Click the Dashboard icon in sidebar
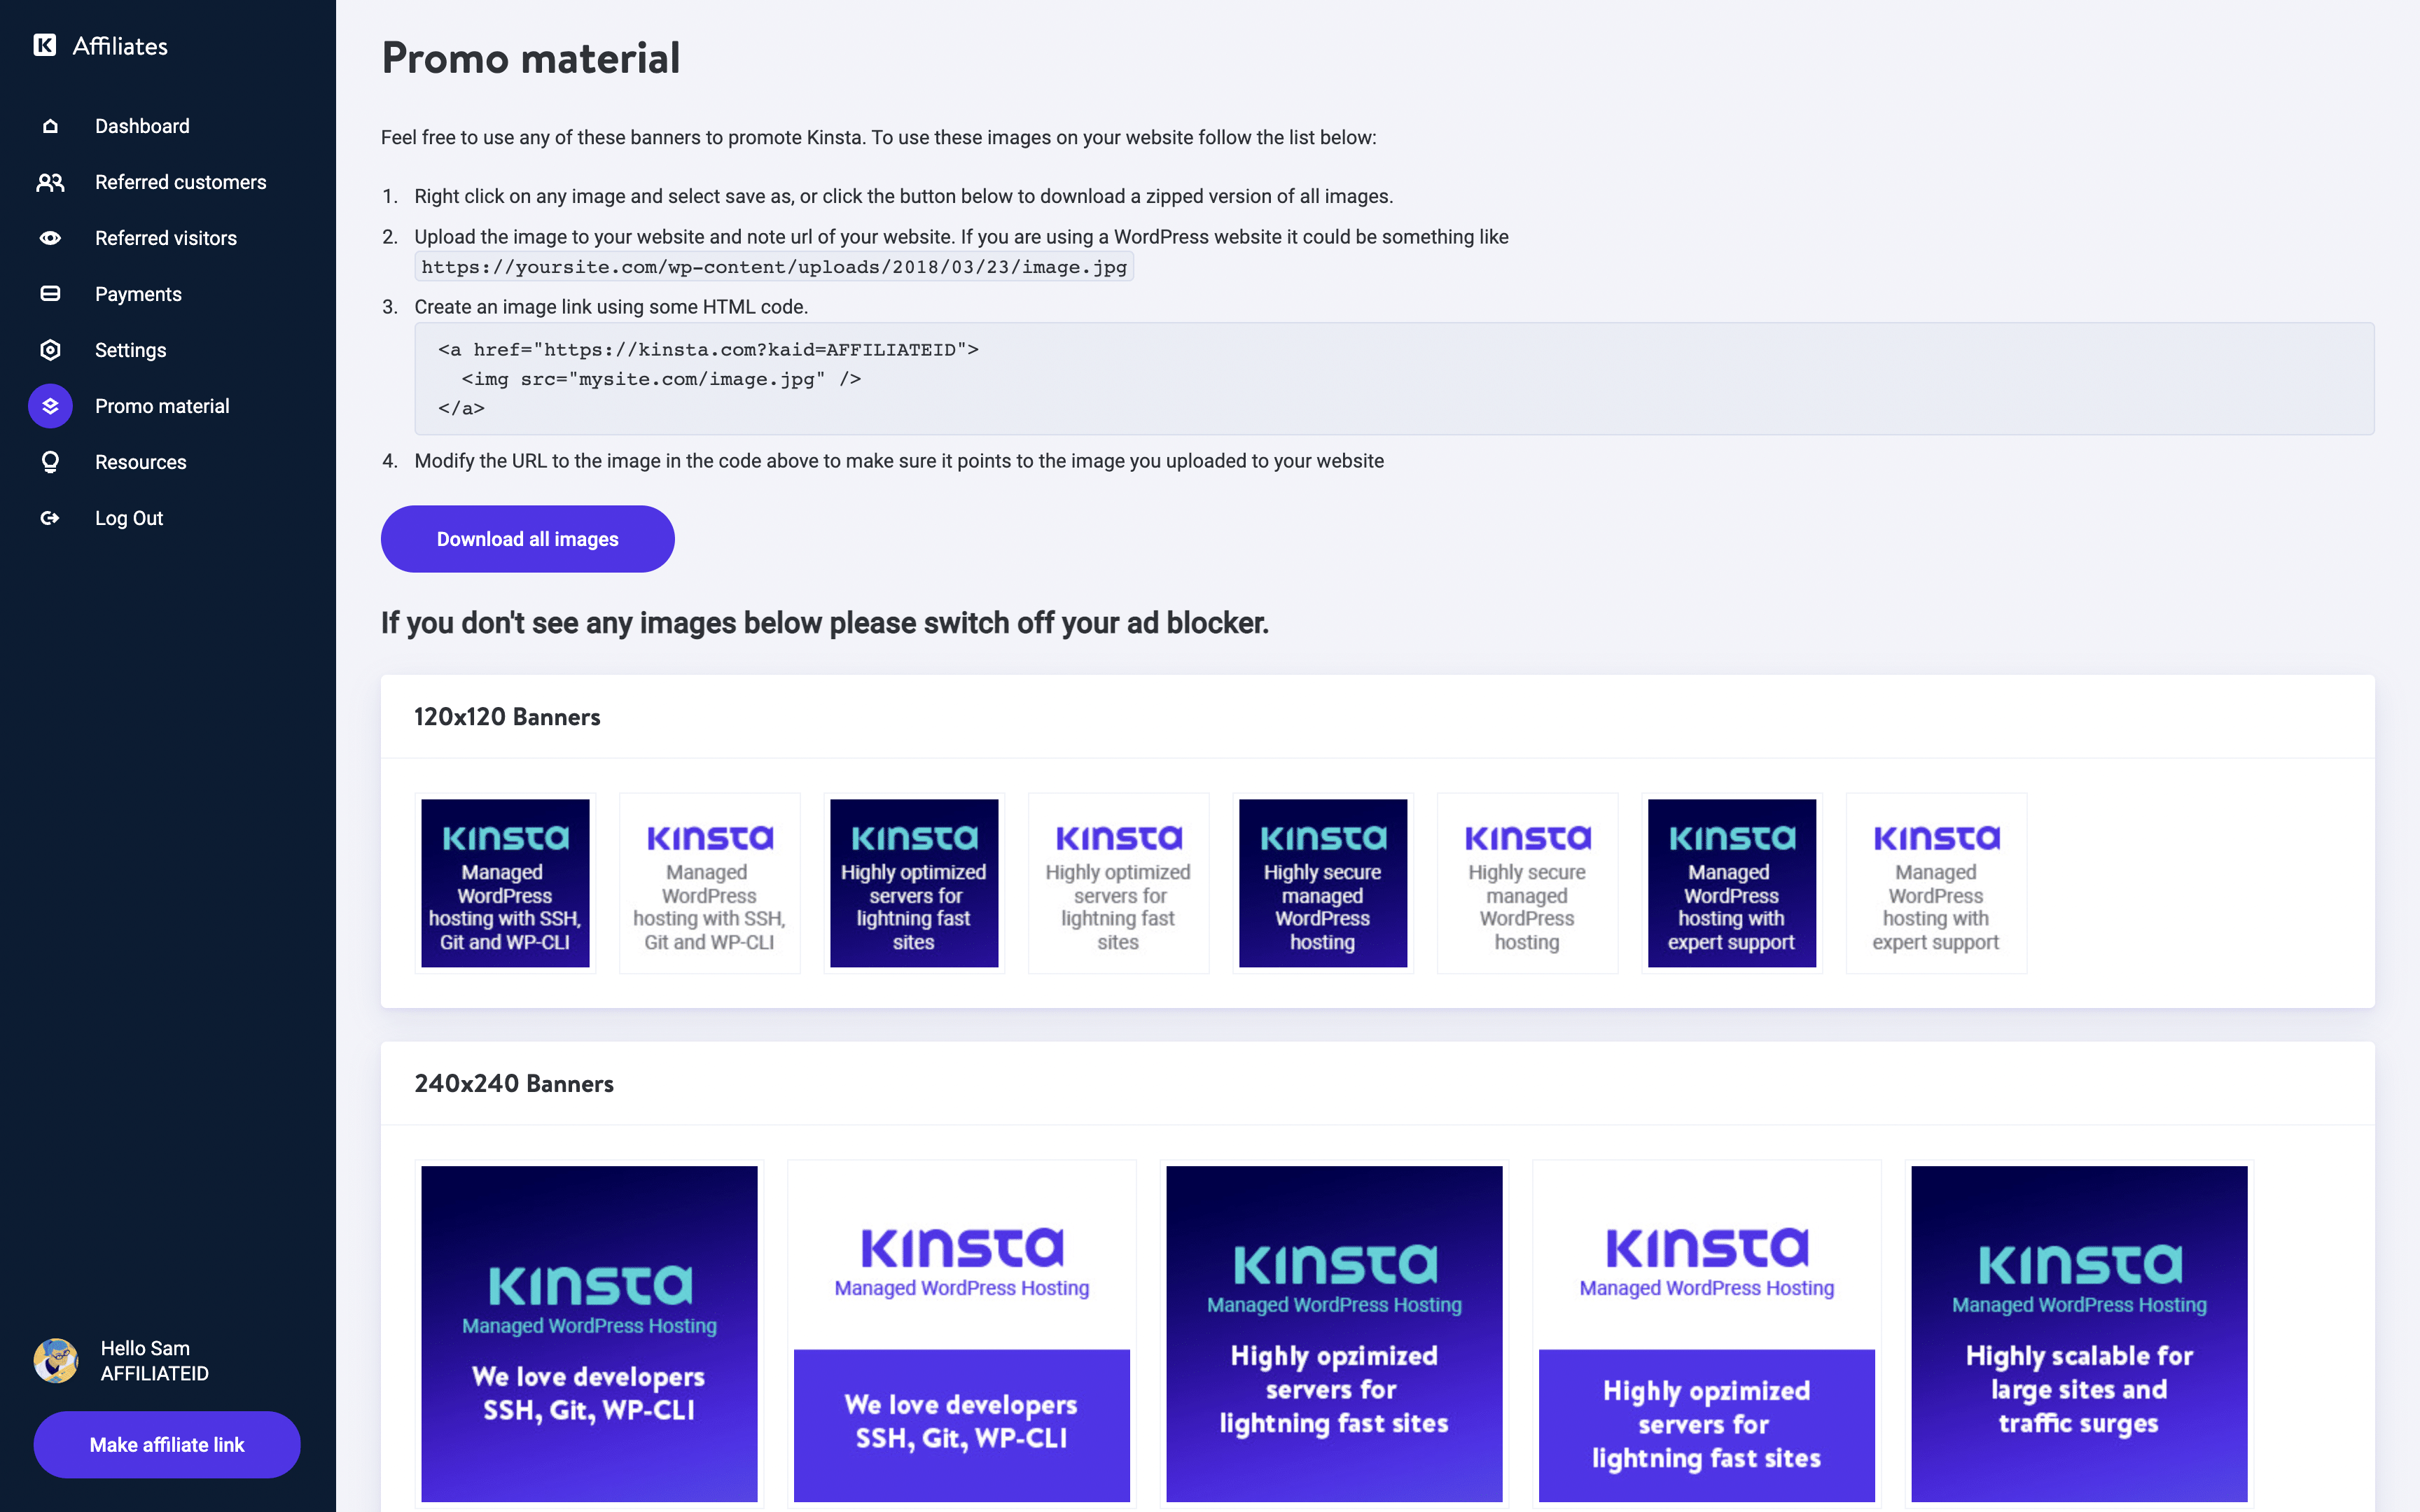Viewport: 2420px width, 1512px height. (x=47, y=125)
